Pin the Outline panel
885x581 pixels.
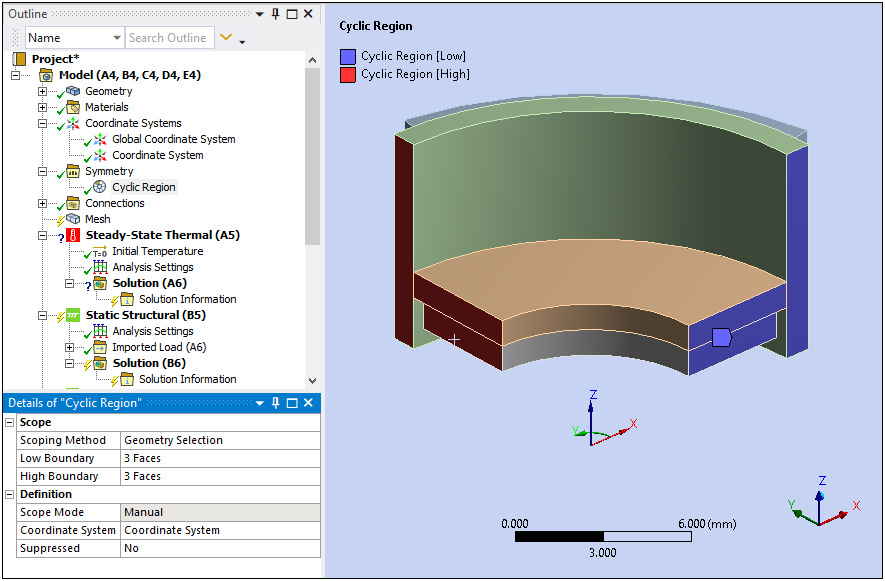coord(275,14)
